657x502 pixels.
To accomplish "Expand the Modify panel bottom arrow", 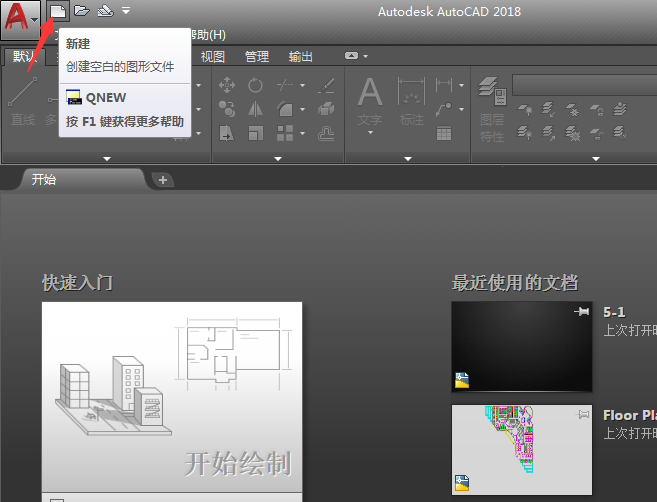I will point(278,158).
